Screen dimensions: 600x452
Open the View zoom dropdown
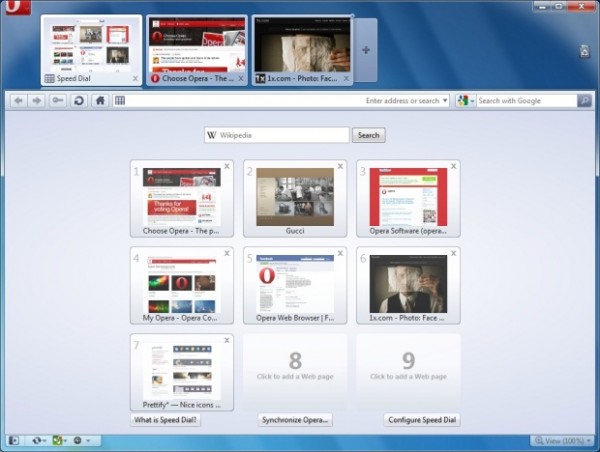click(x=561, y=439)
